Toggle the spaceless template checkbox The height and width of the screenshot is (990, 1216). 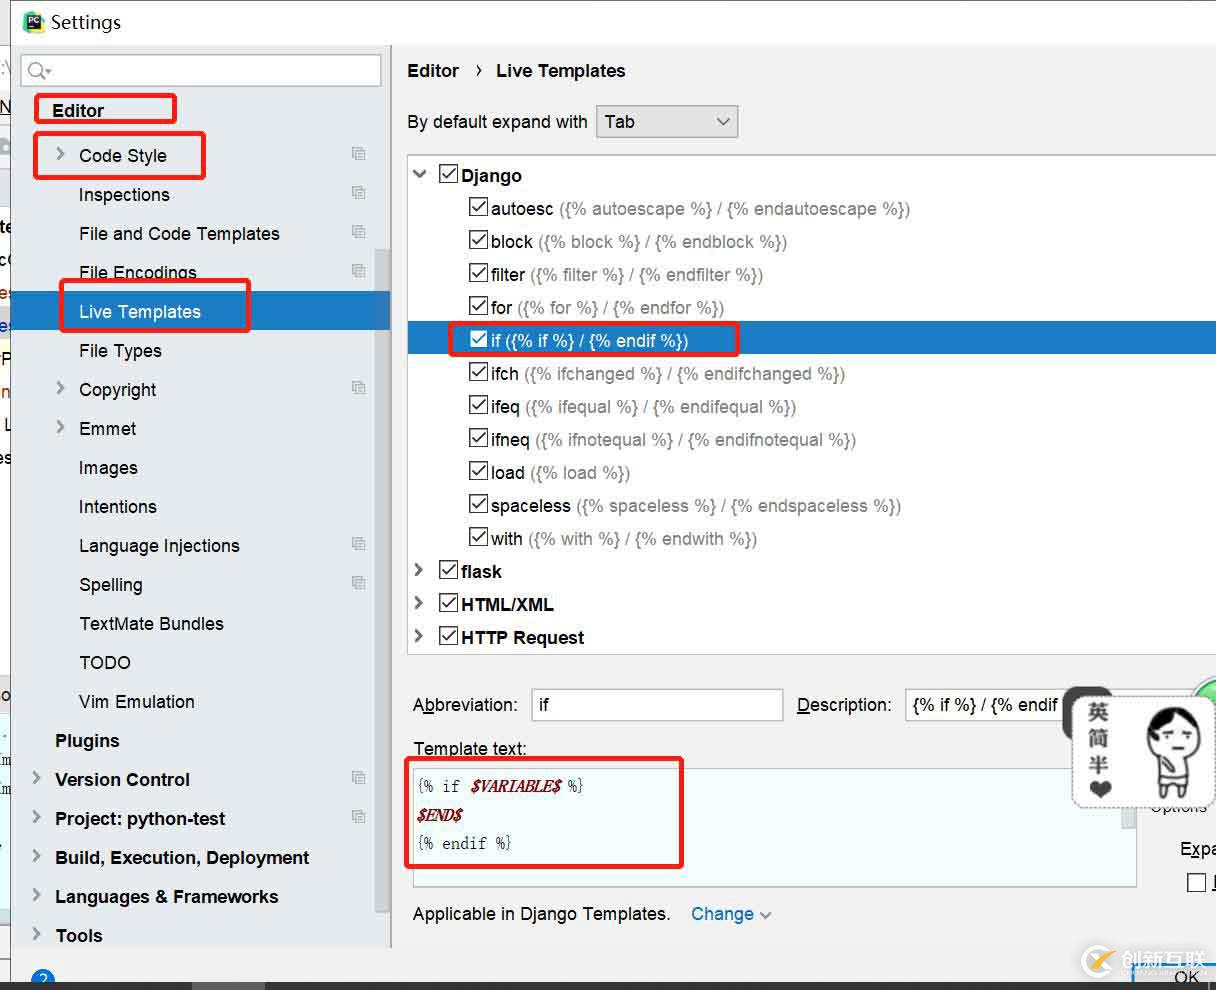478,505
